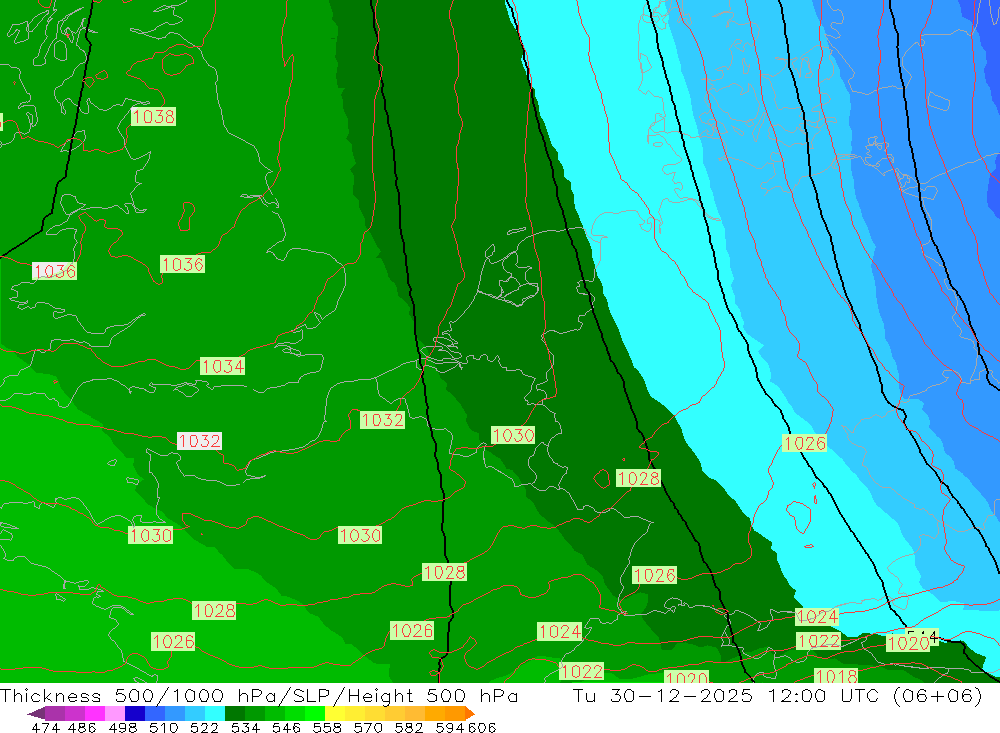Select legend value 582

click(x=408, y=727)
